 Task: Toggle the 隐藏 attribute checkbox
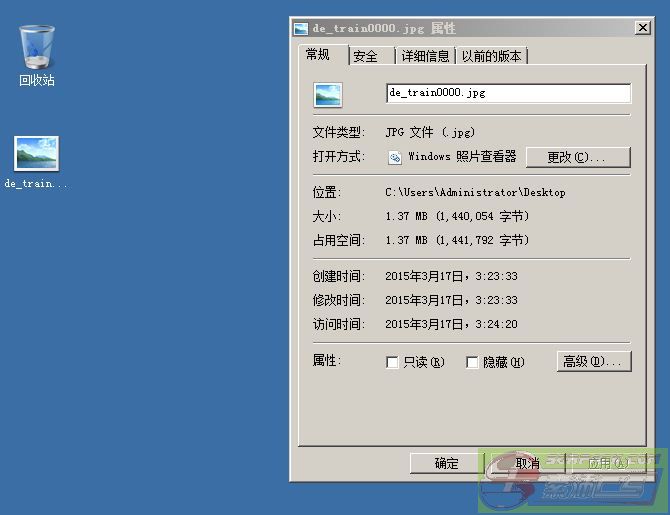472,362
